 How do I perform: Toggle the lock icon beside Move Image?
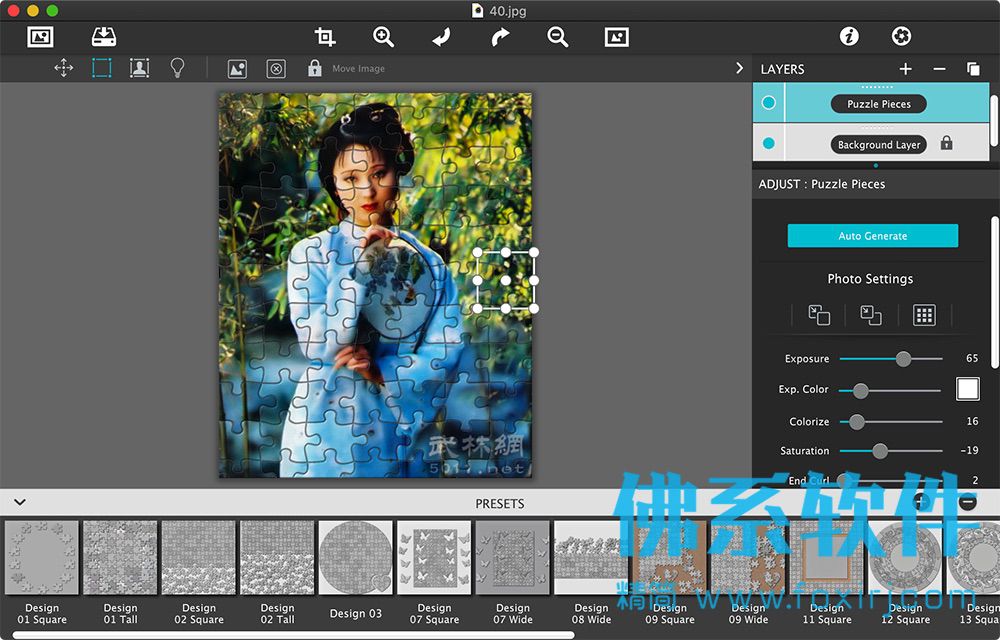[314, 68]
